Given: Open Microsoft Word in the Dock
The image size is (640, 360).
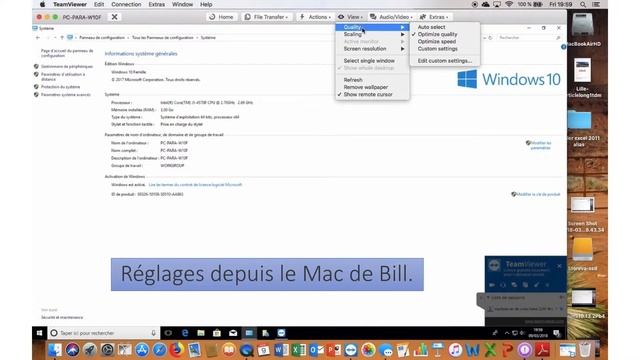Looking at the screenshot, I should 281,350.
